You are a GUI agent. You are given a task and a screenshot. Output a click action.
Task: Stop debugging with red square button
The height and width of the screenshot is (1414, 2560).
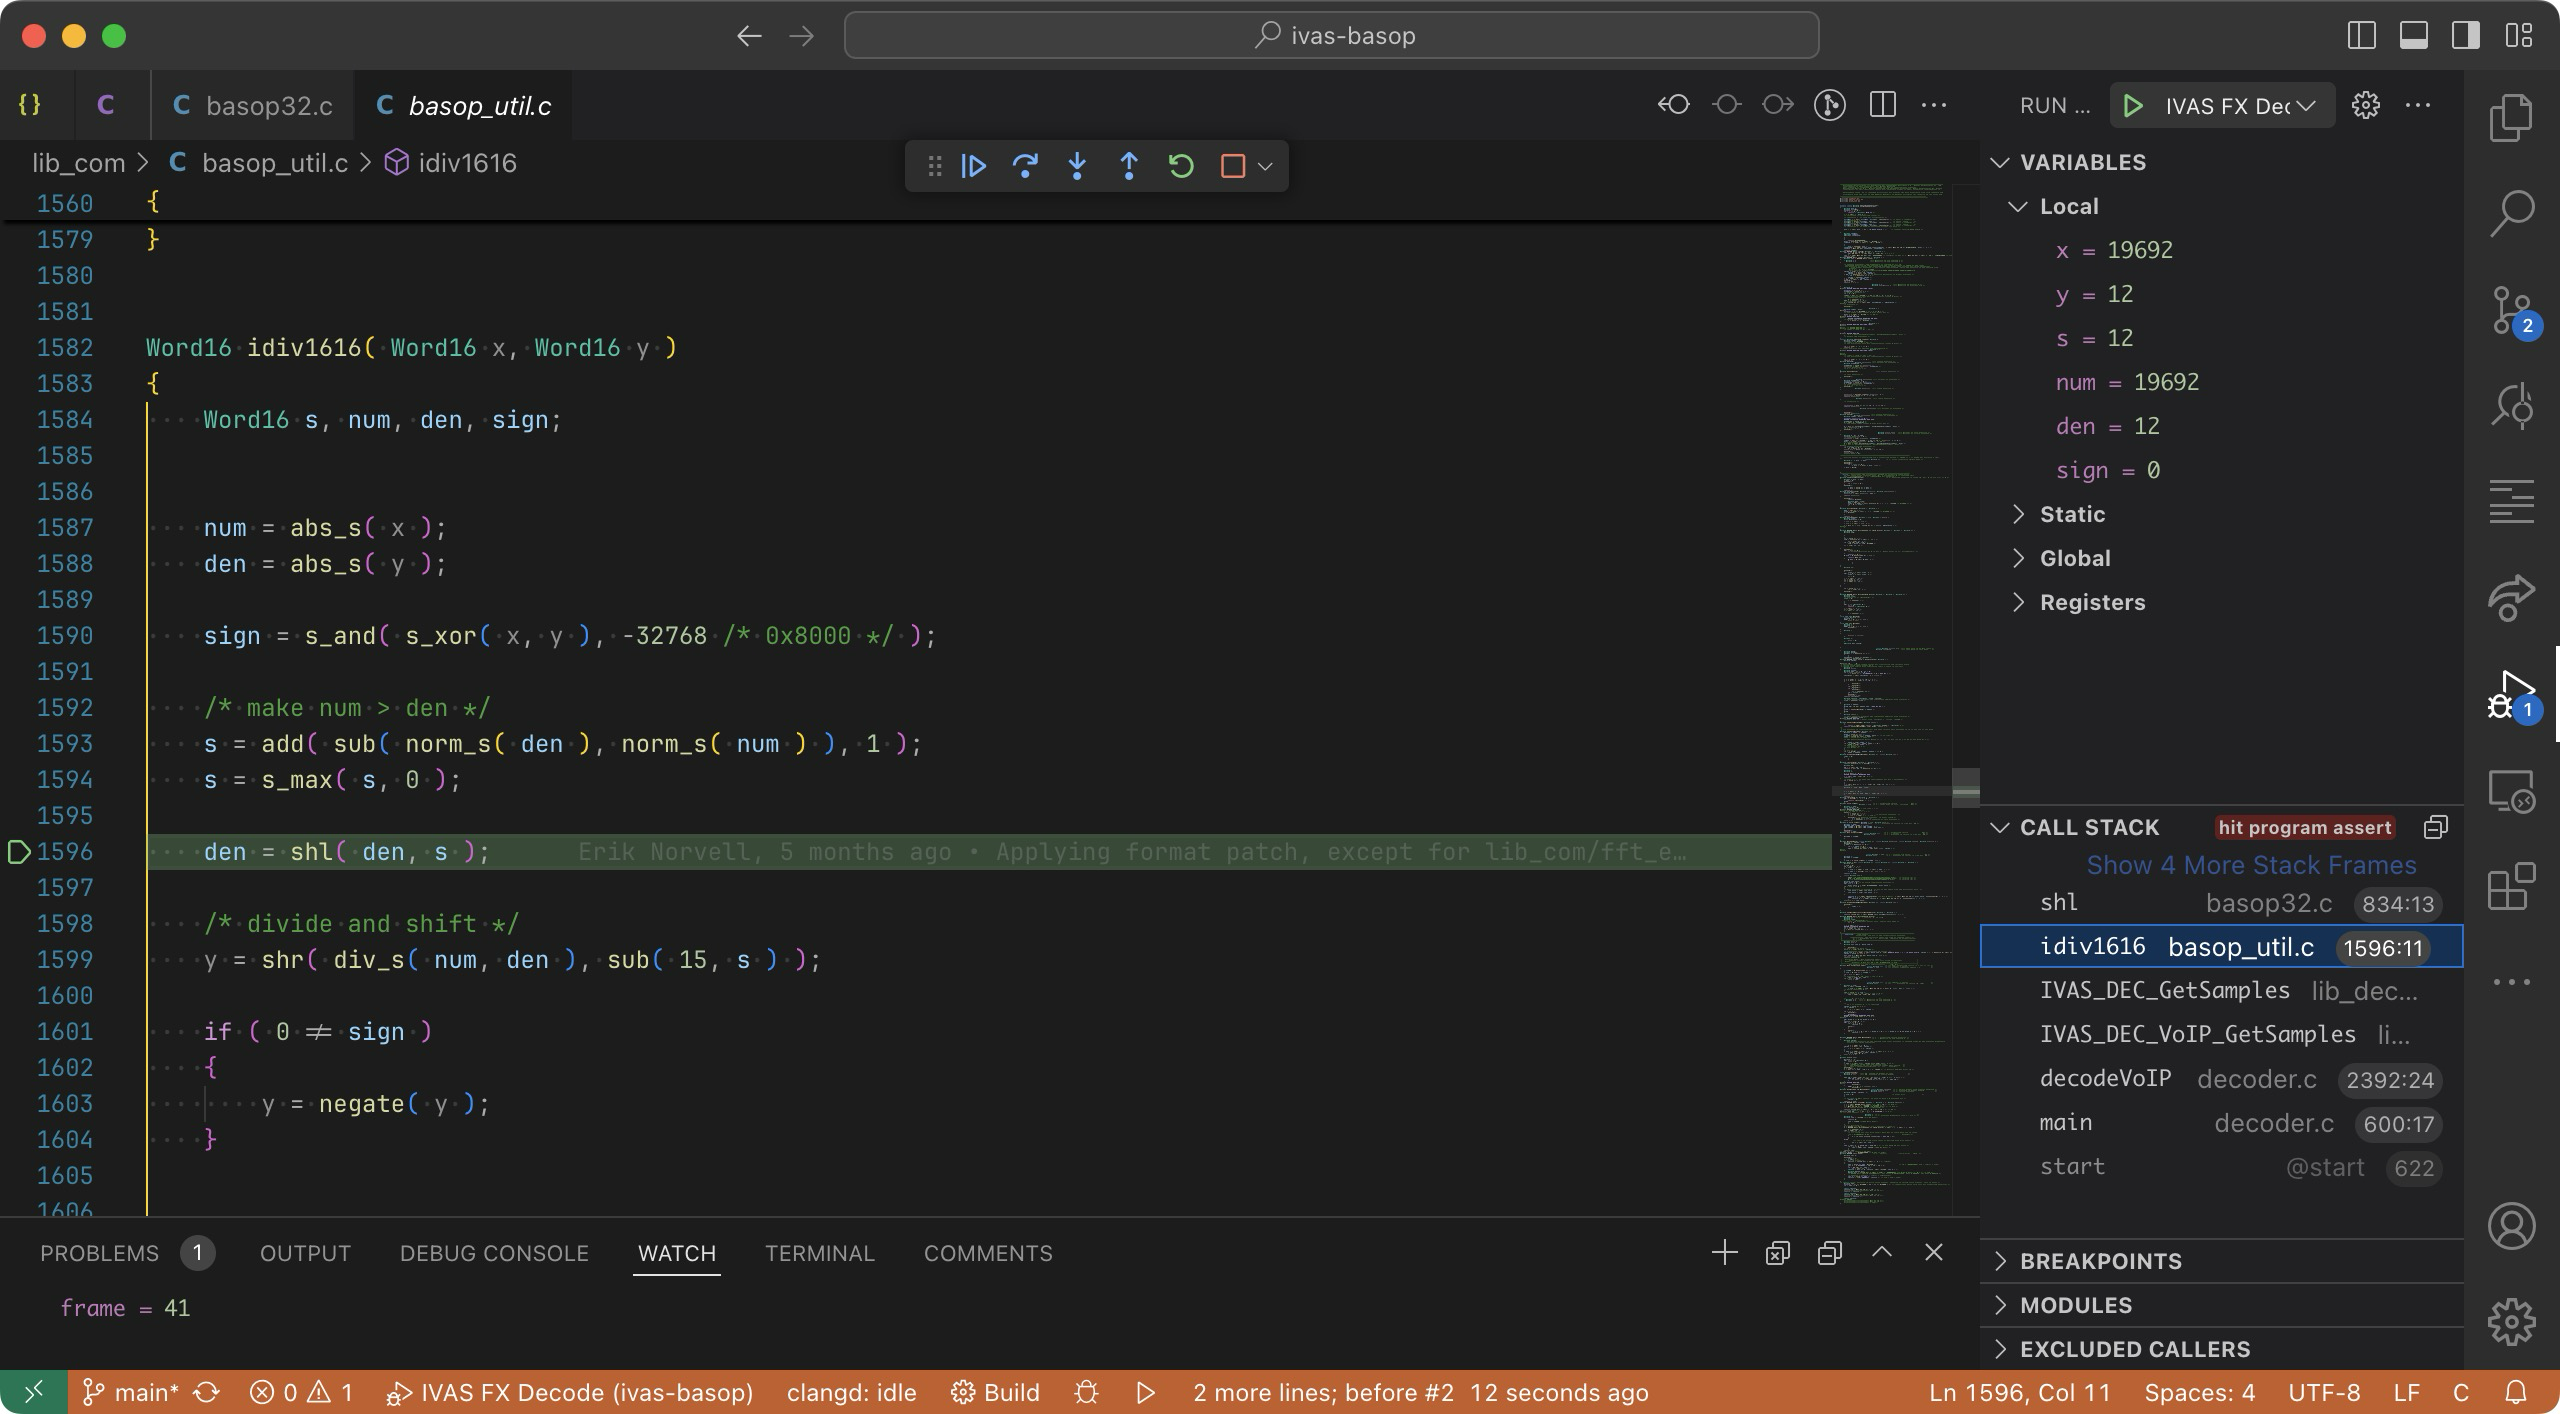coord(1232,166)
